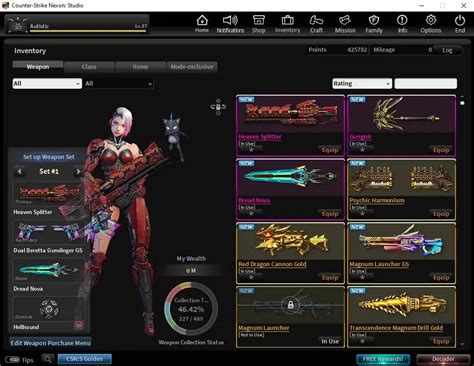Click the player experience progress bar
474x366 pixels.
[x=88, y=31]
